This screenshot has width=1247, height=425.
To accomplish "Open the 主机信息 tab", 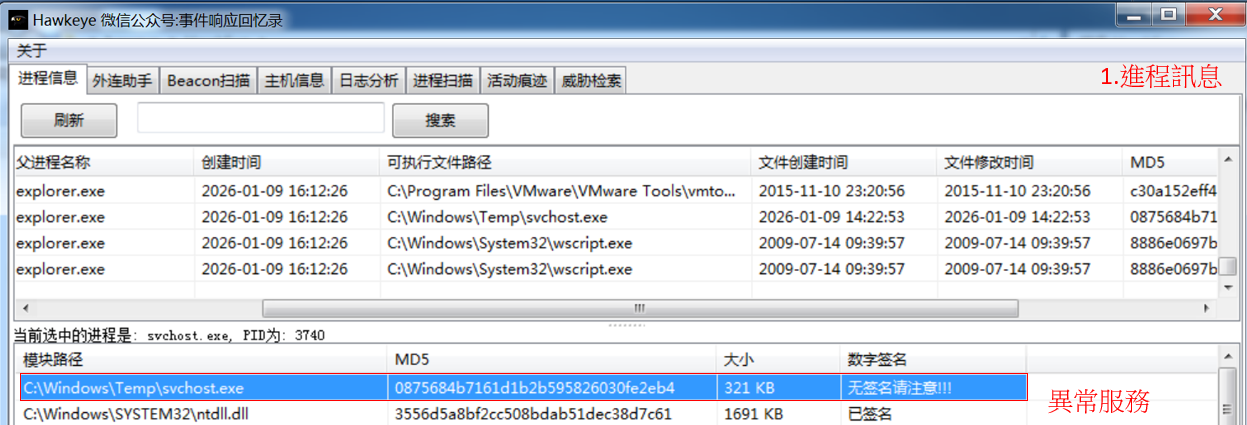I will pyautogui.click(x=294, y=81).
